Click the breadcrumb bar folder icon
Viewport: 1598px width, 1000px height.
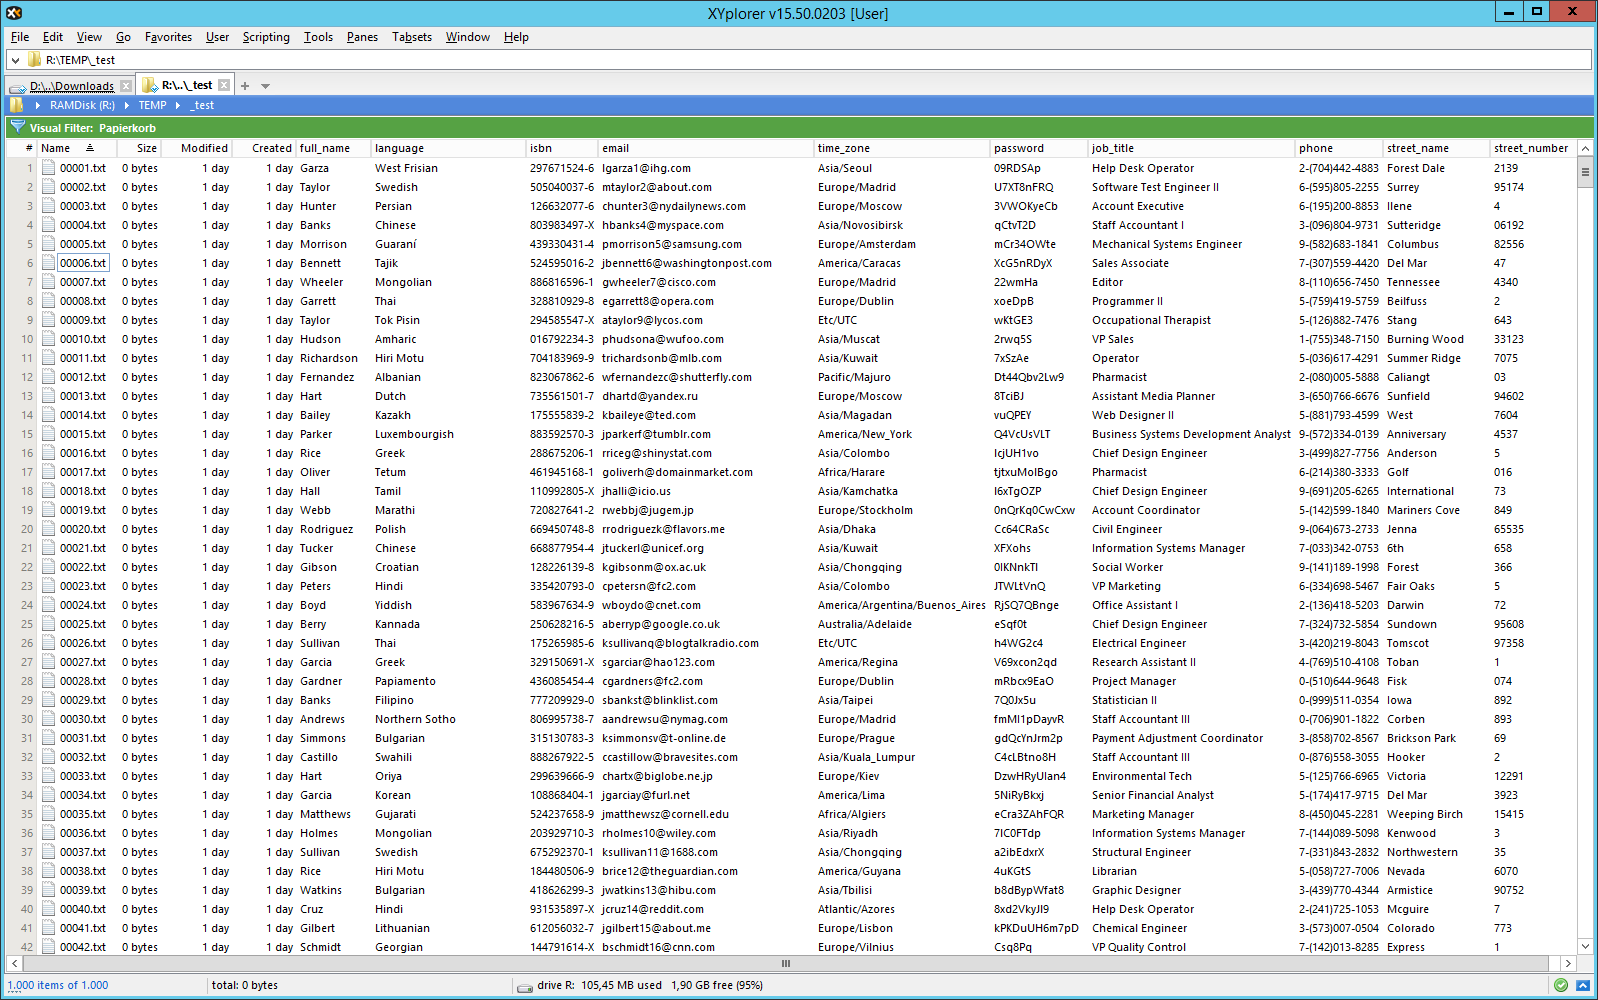(16, 105)
